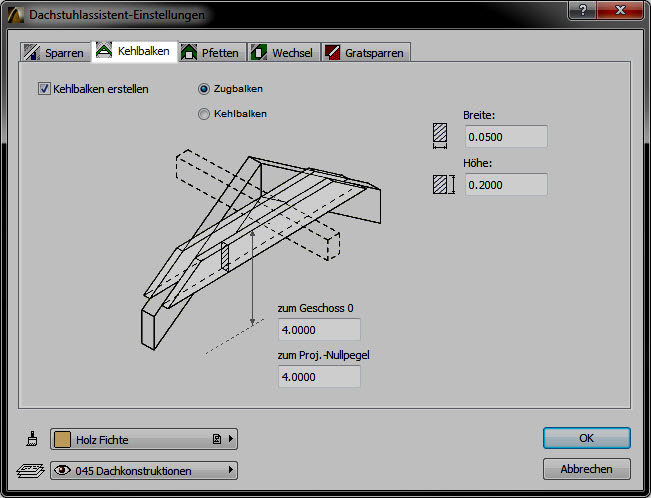Open the Pfetten tab
Screen dimensions: 651x498
click(x=212, y=52)
